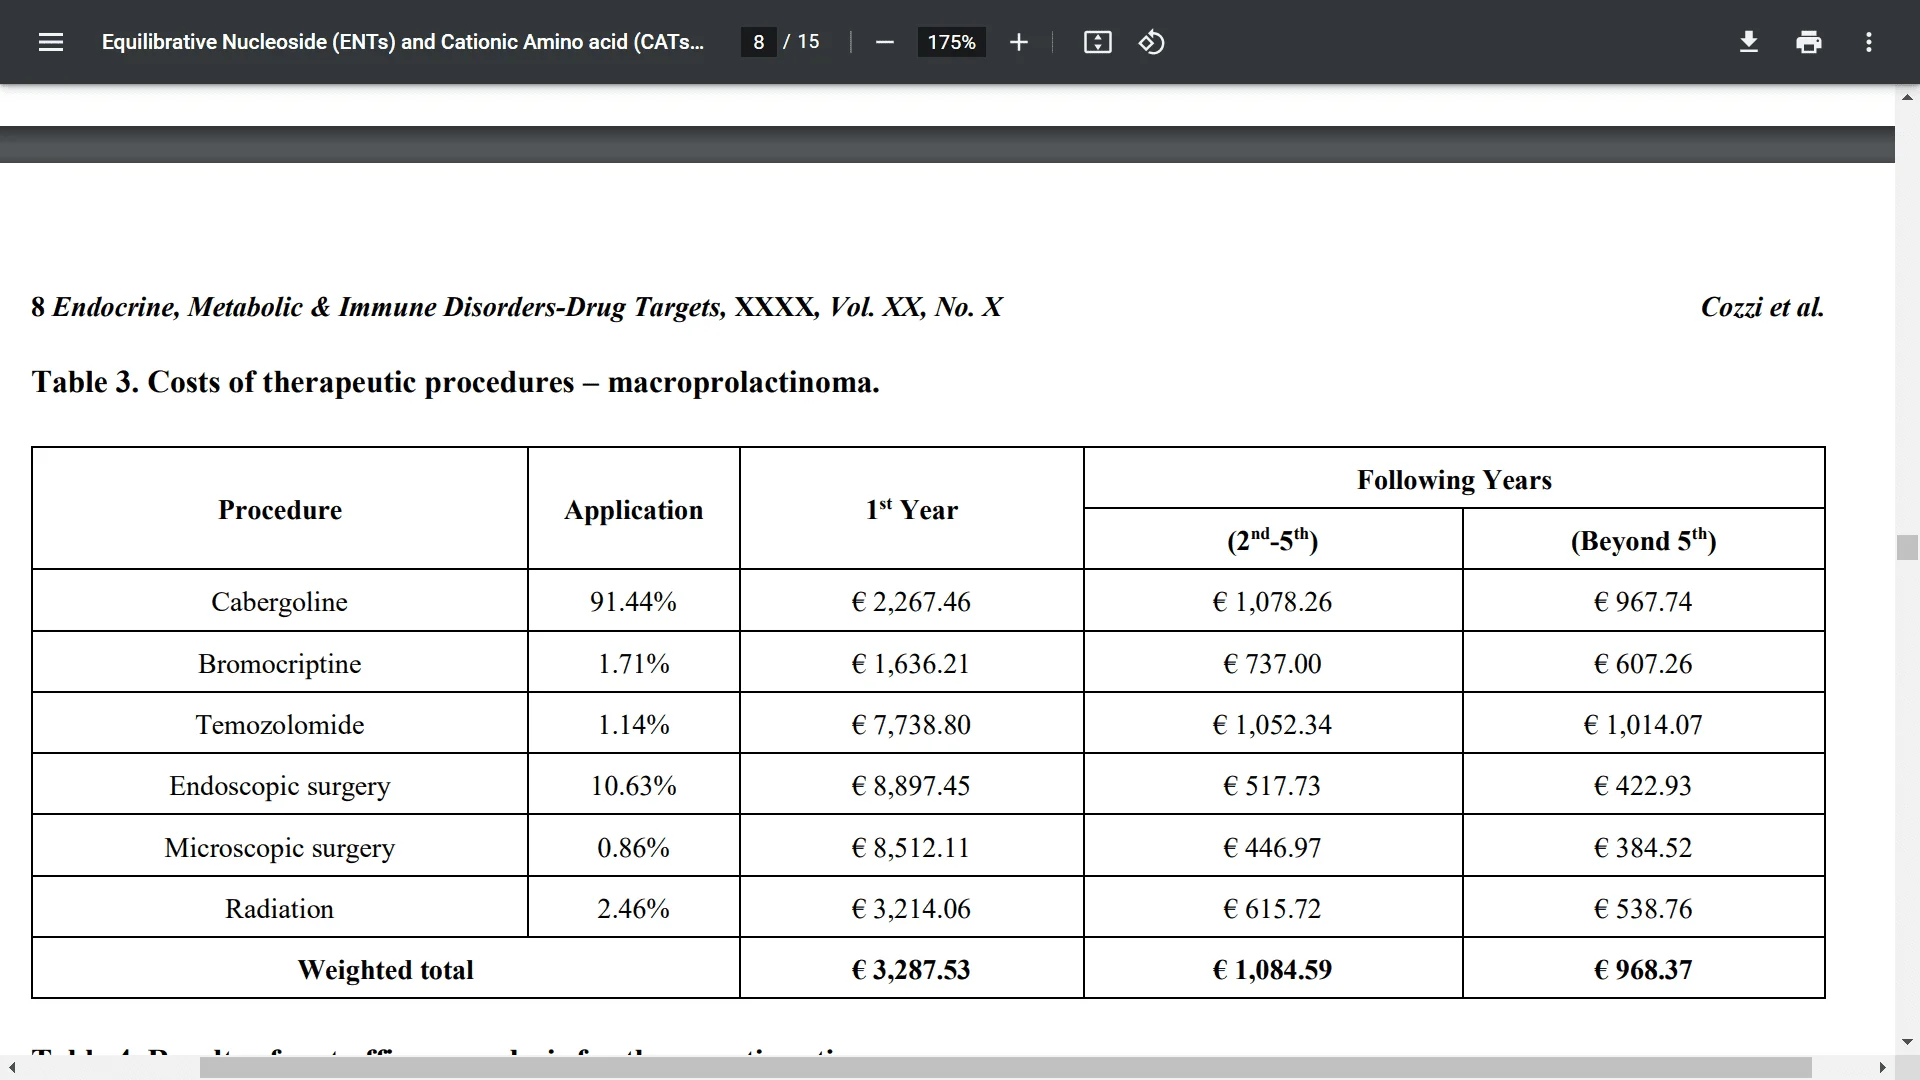Click the '€ 737.00' cell

[x=1272, y=664]
